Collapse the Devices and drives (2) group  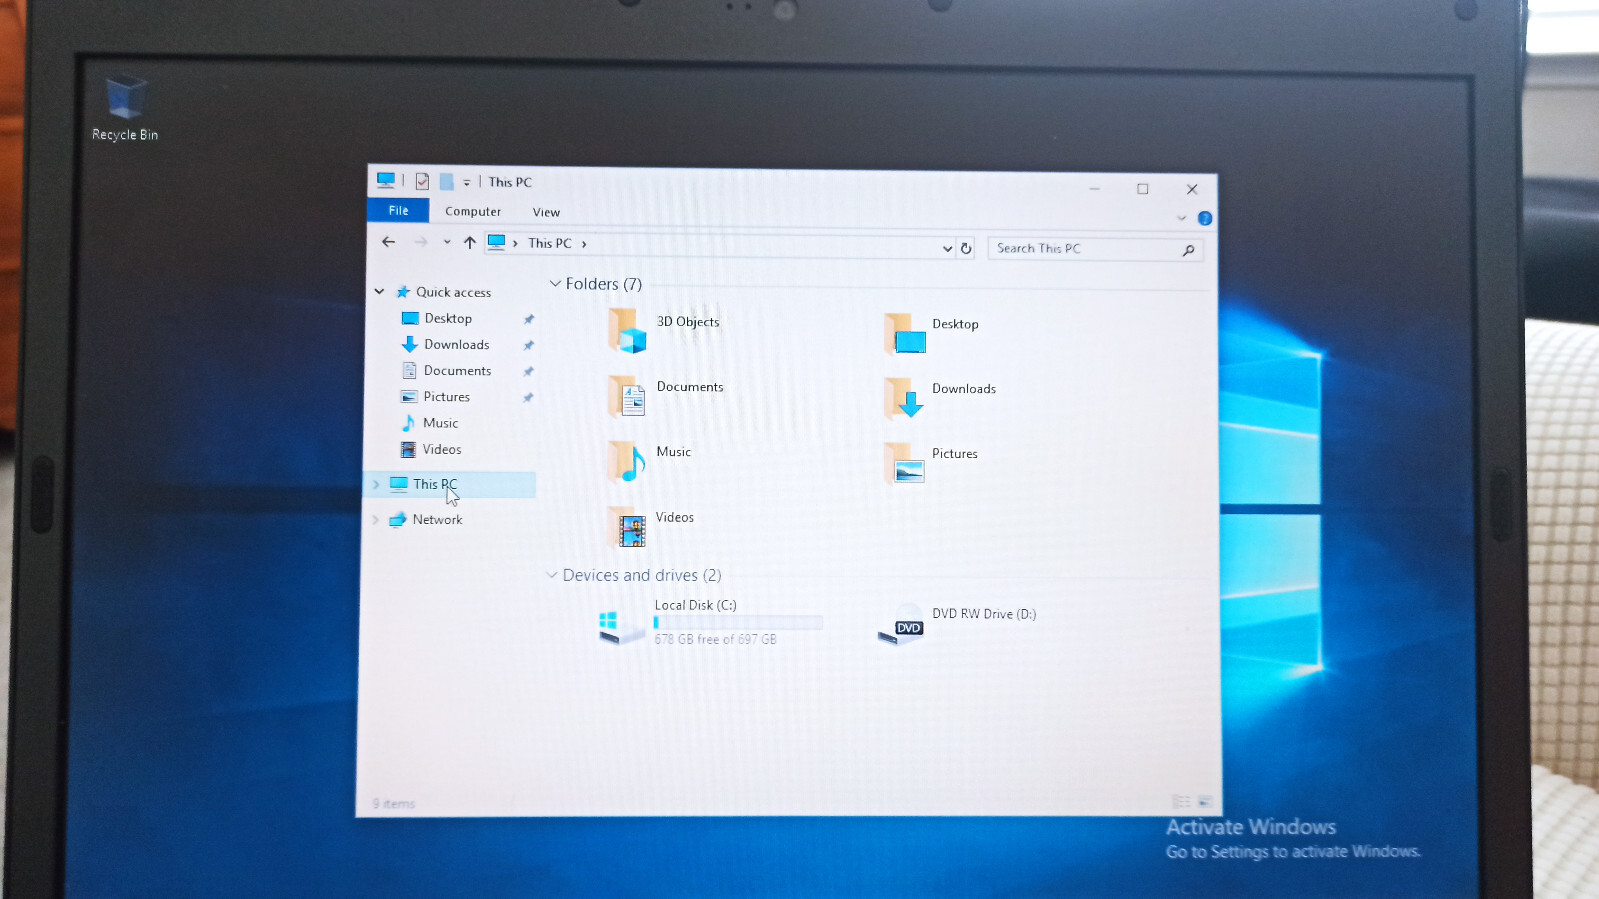[552, 575]
